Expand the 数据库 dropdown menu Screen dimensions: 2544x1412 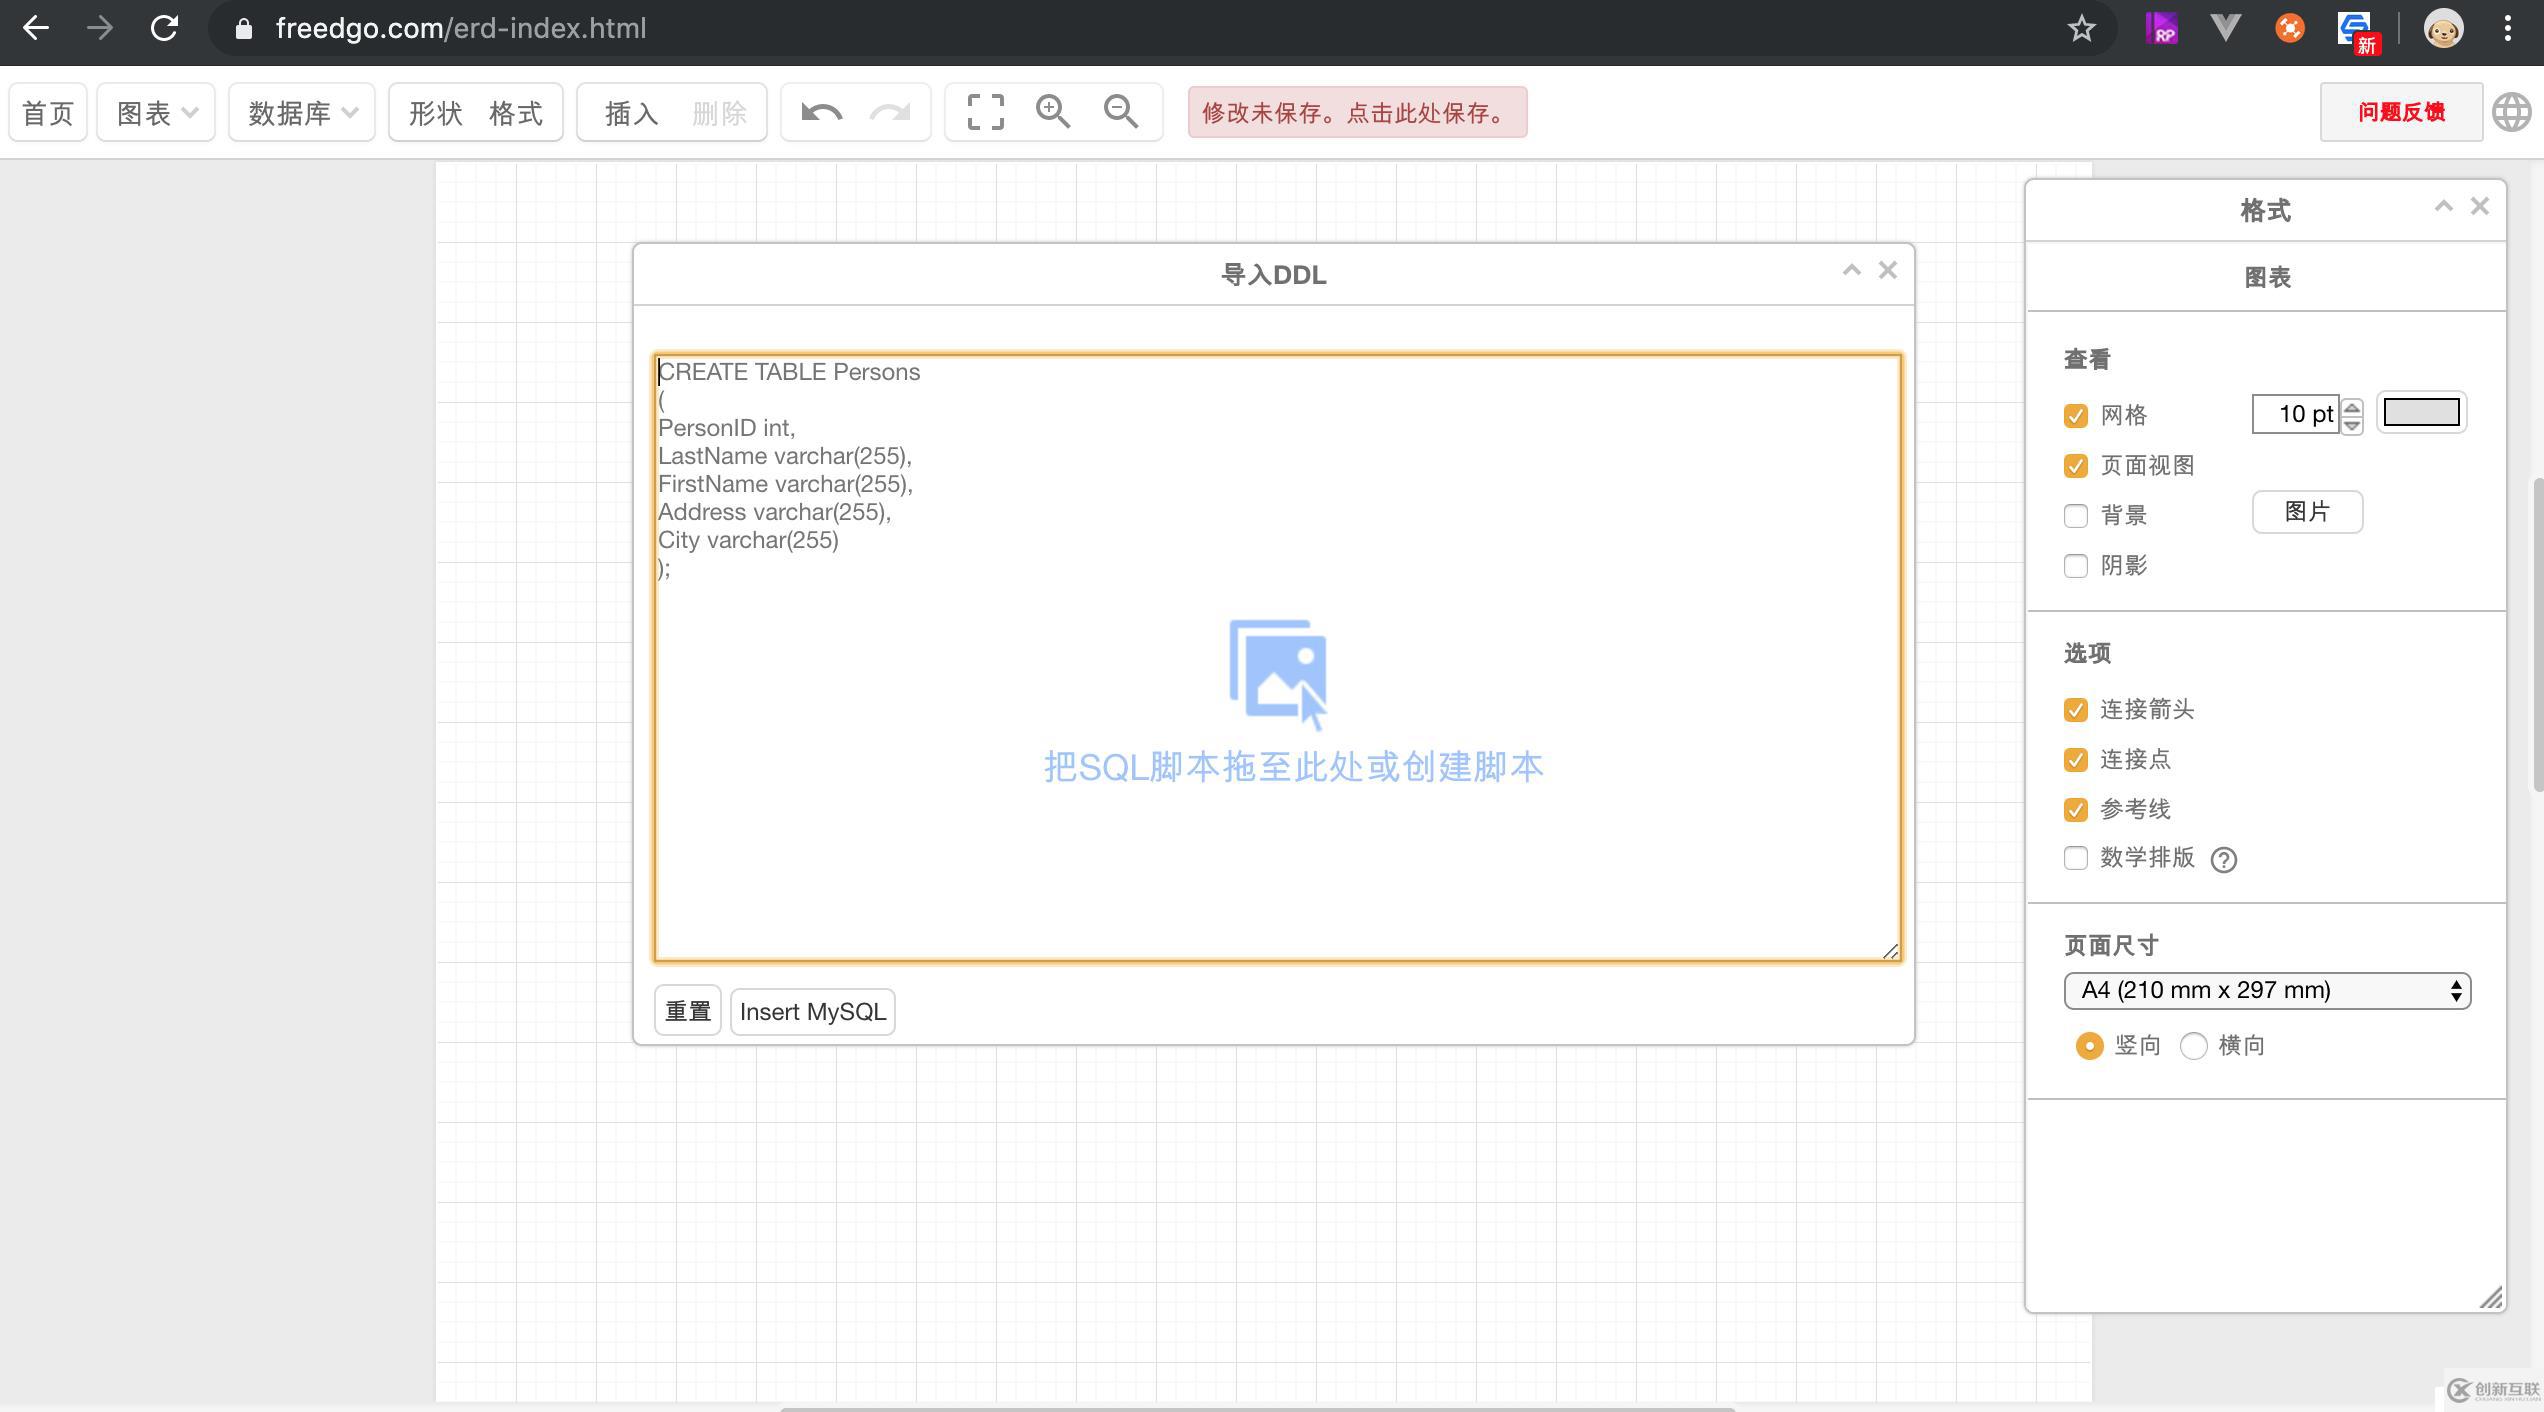coord(302,113)
